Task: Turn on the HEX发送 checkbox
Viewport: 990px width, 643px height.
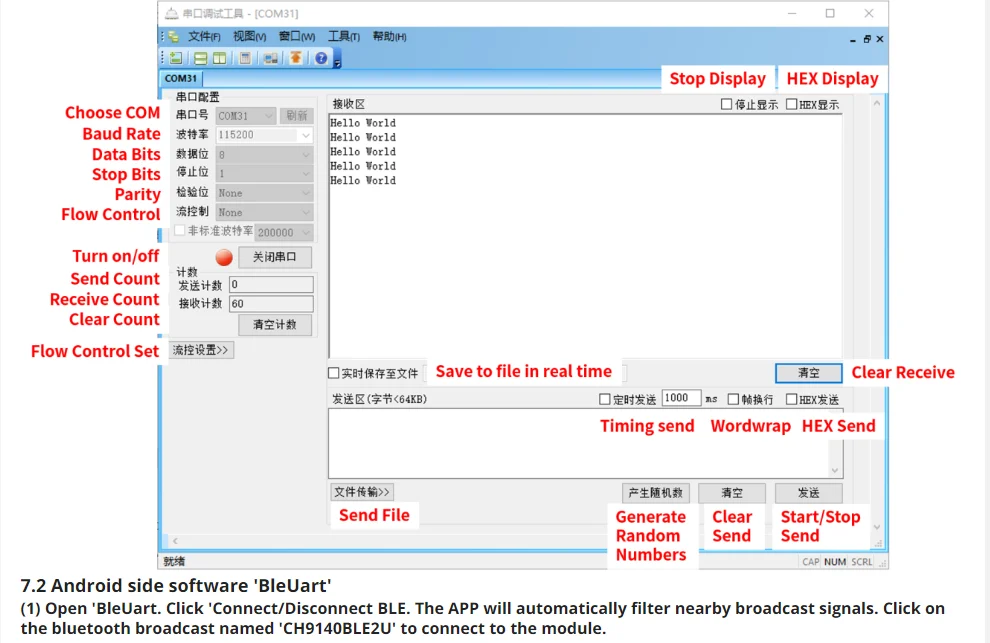Action: coord(791,399)
